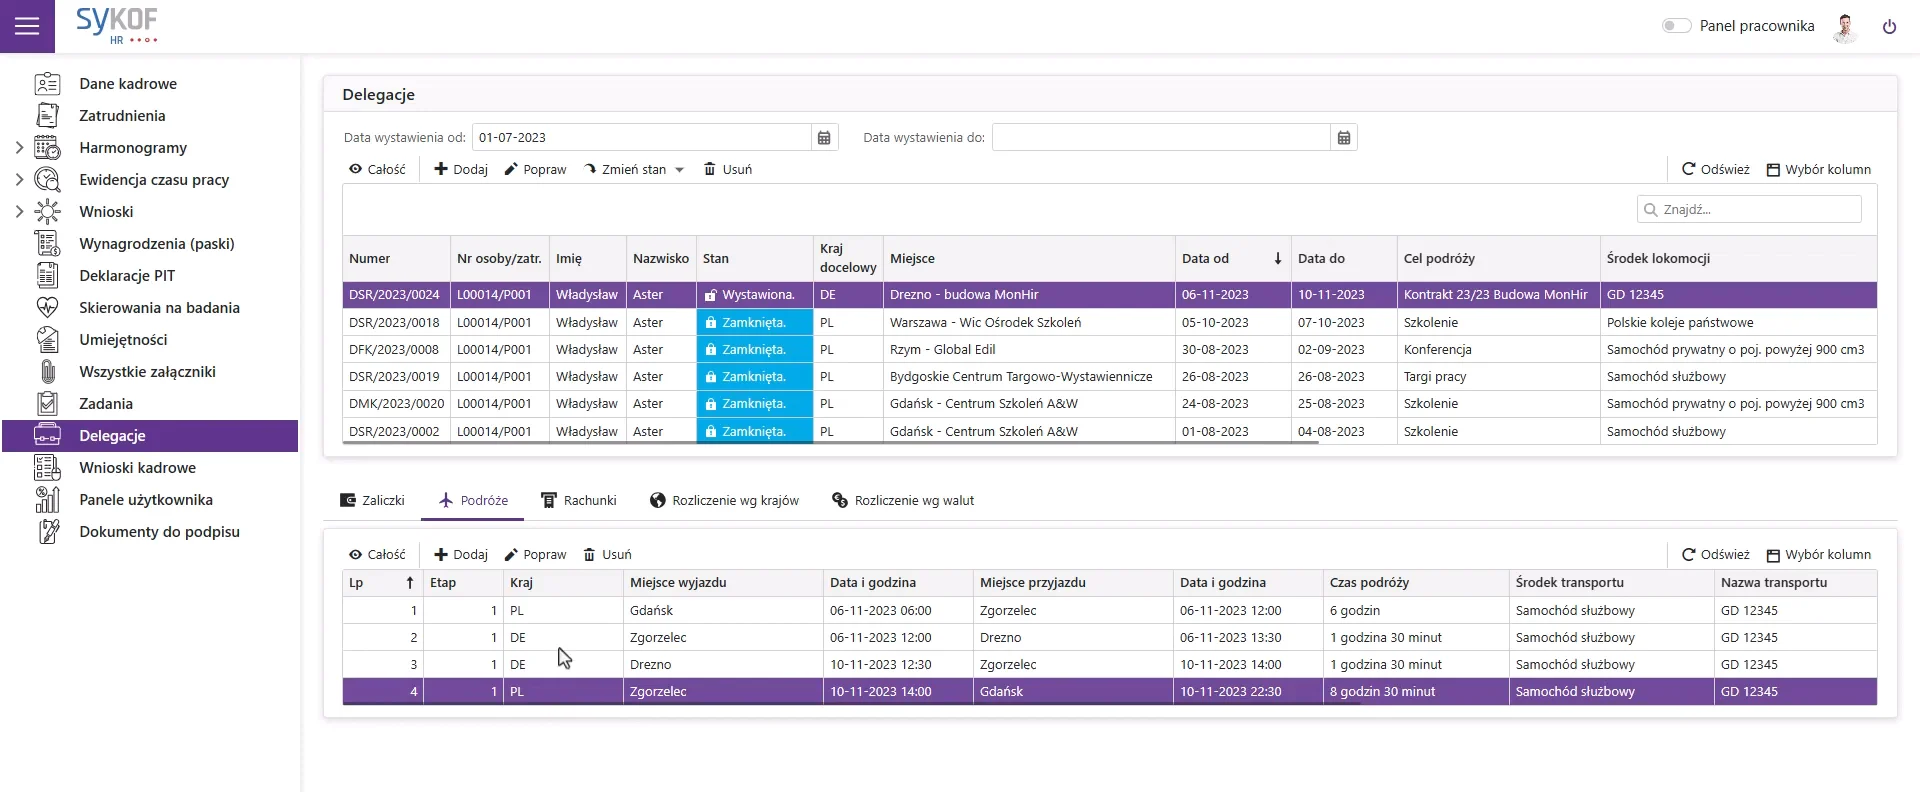
Task: Open Skierowania na badania in sidebar
Action: (x=159, y=308)
